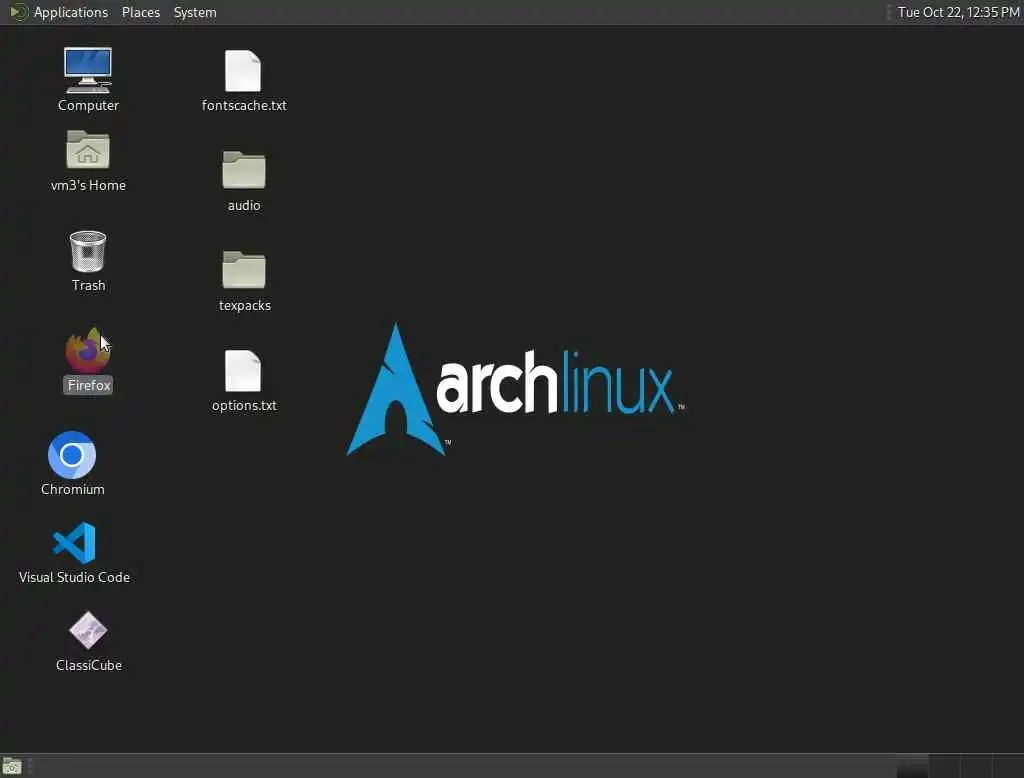Click the clock showing Tue Oct 22, 12:35 PM
Image resolution: width=1024 pixels, height=778 pixels.
[x=958, y=12]
